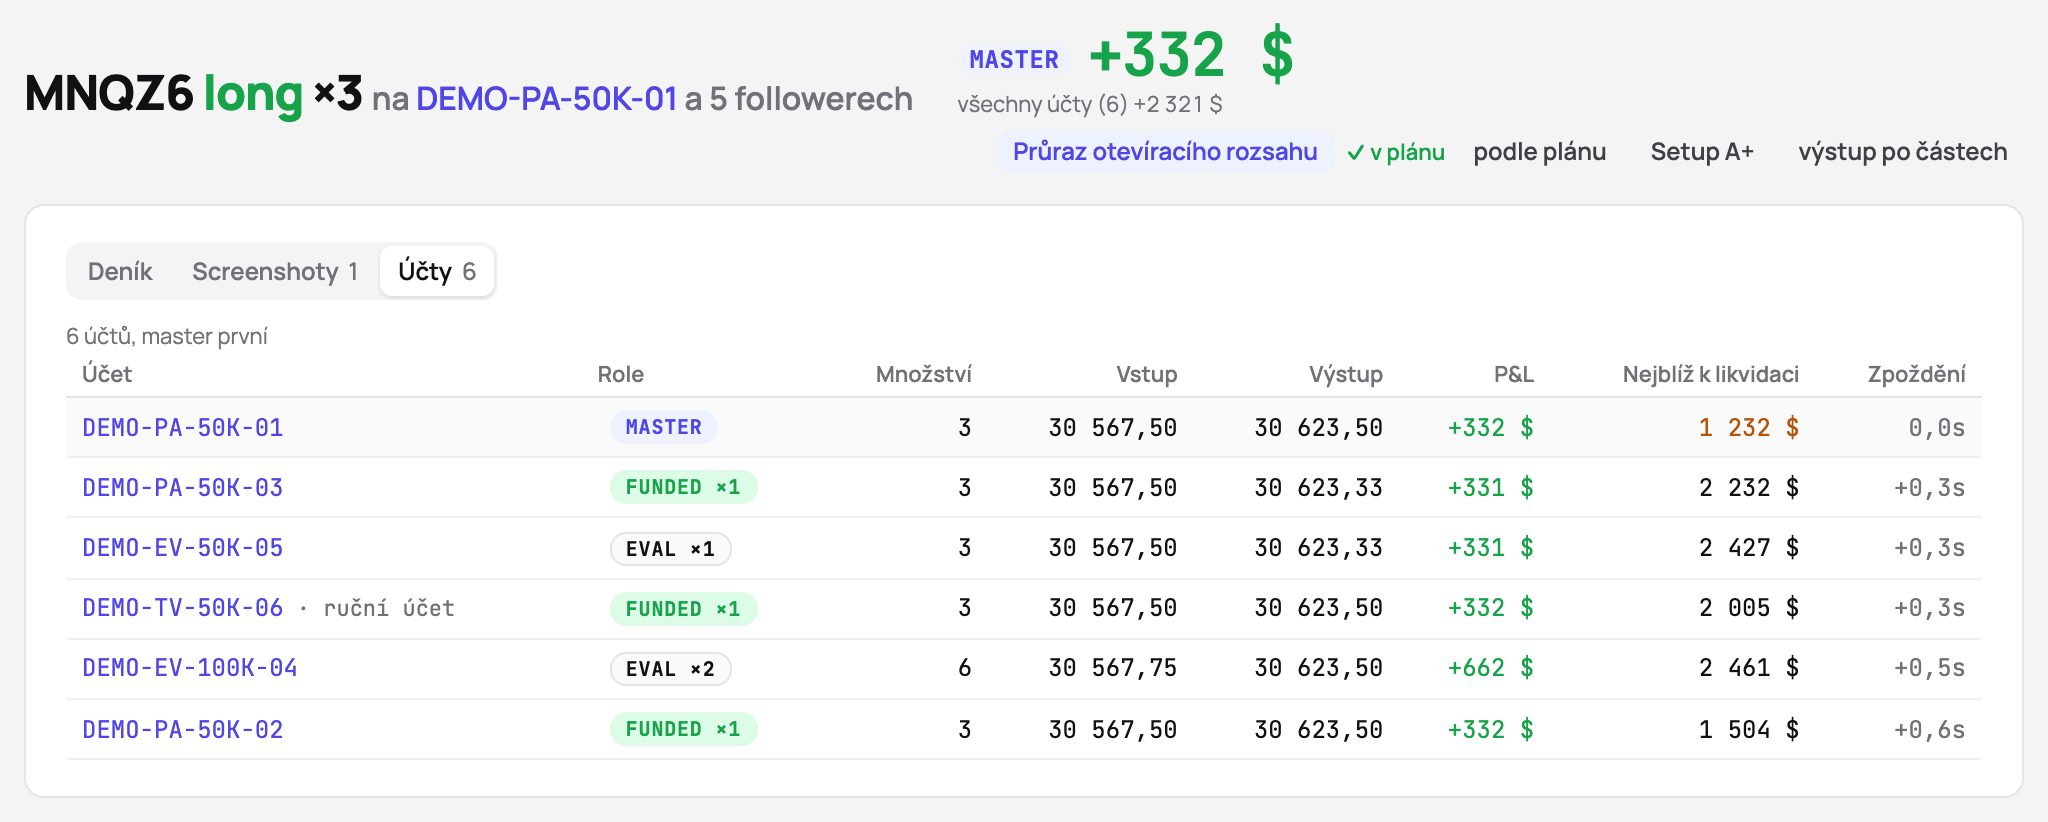Viewport: 2048px width, 822px height.
Task: Click the 'Vstup' column header
Action: [x=1147, y=374]
